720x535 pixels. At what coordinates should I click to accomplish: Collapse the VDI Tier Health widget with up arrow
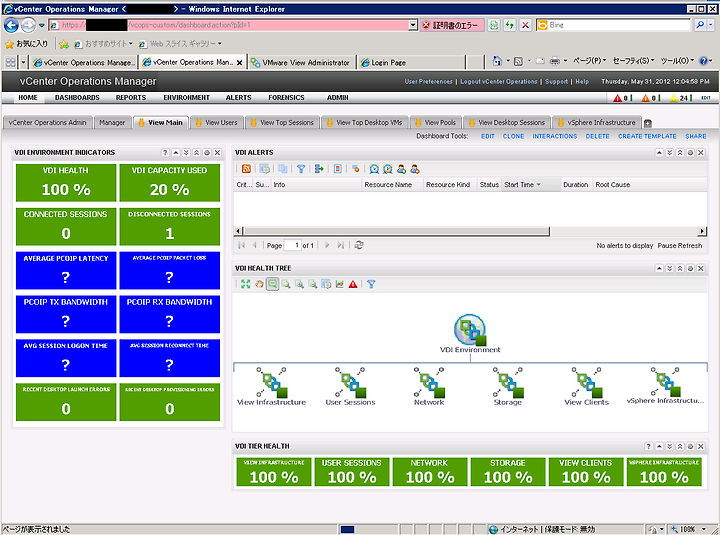point(659,446)
